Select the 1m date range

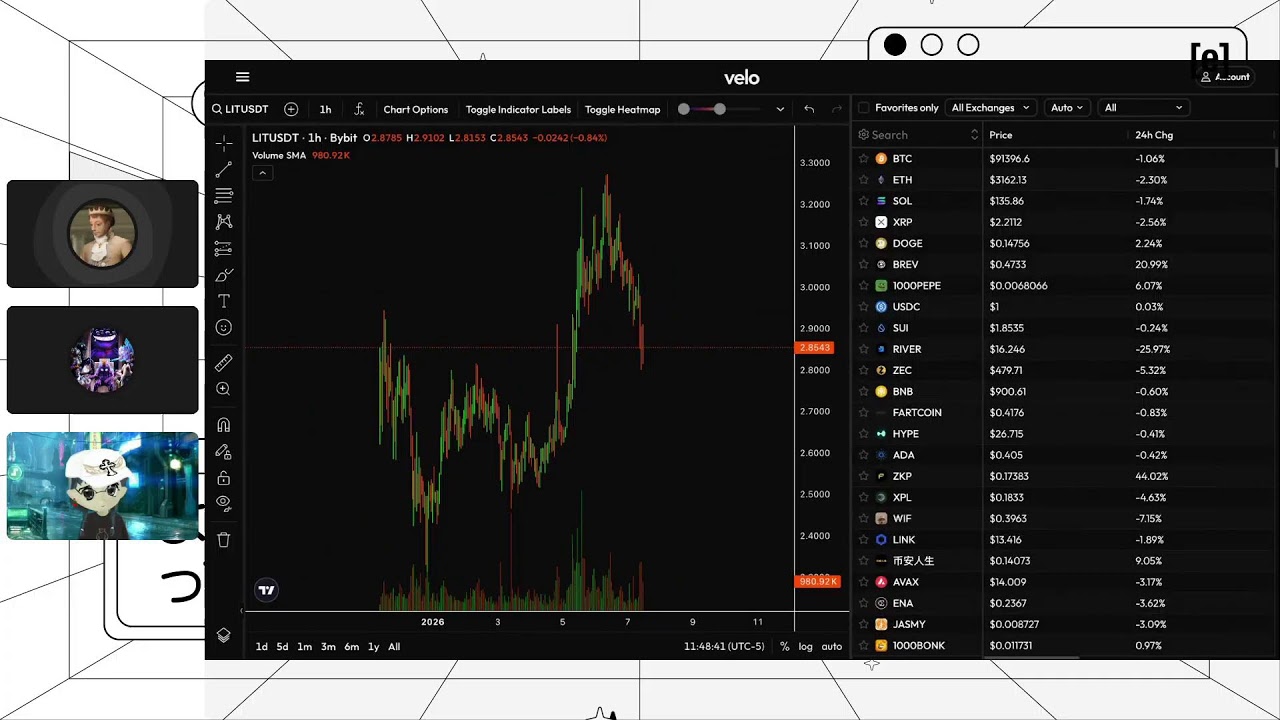(x=305, y=647)
